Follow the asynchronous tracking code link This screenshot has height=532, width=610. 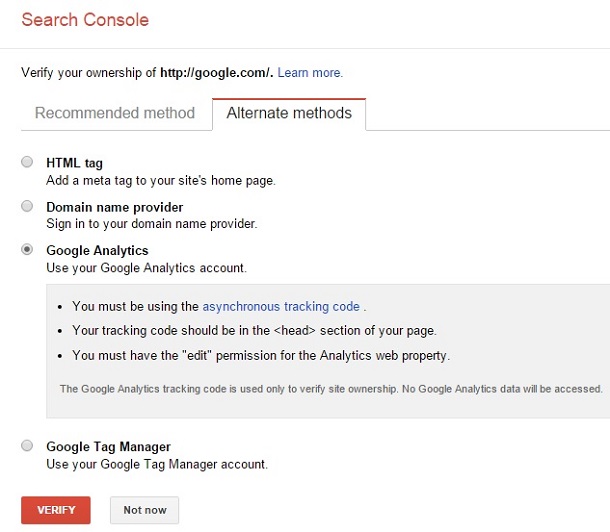pyautogui.click(x=281, y=306)
